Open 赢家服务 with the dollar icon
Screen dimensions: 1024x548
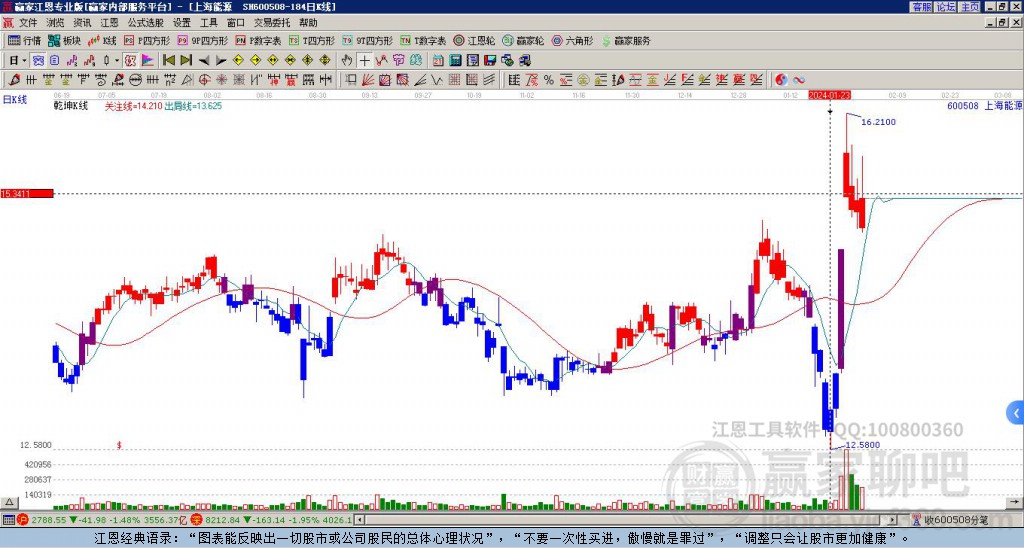coord(626,40)
